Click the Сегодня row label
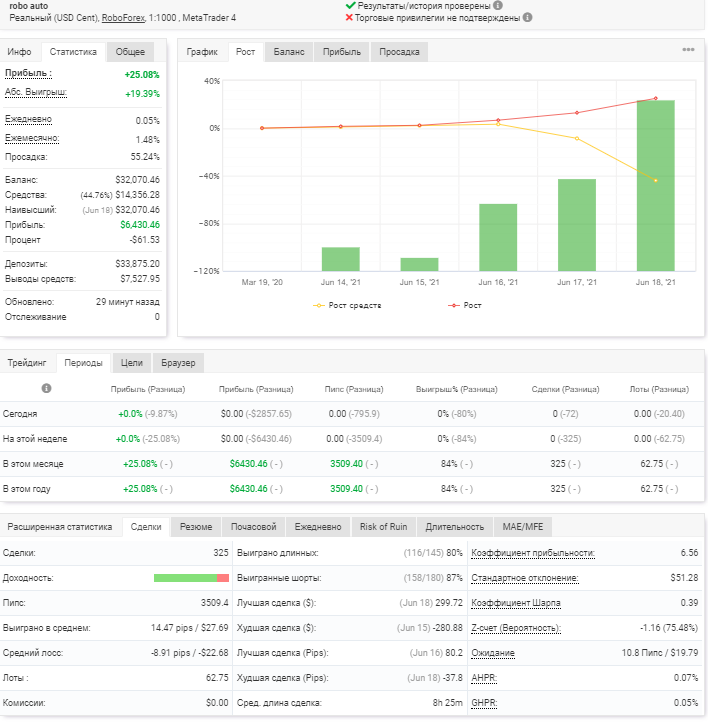 (x=20, y=414)
